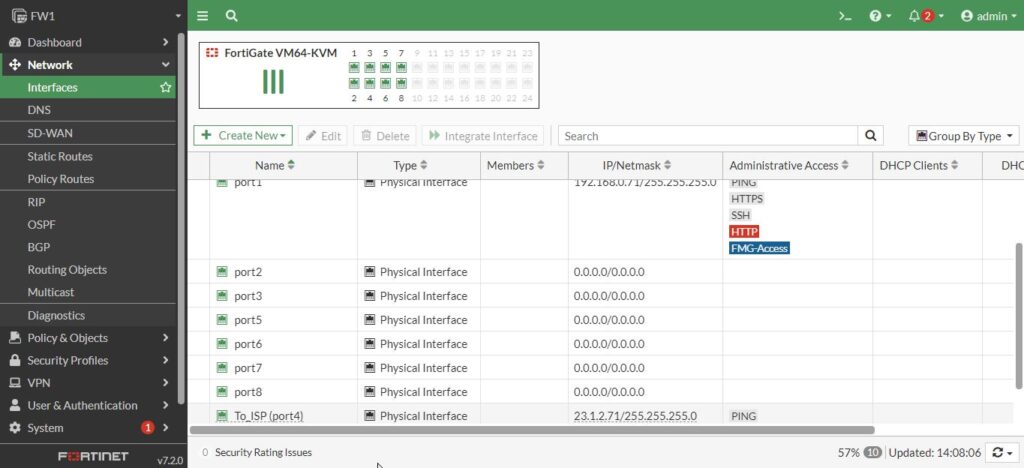Screen dimensions: 1024x468
Task: Click the search magnifier button beside Search field
Action: coord(871,136)
